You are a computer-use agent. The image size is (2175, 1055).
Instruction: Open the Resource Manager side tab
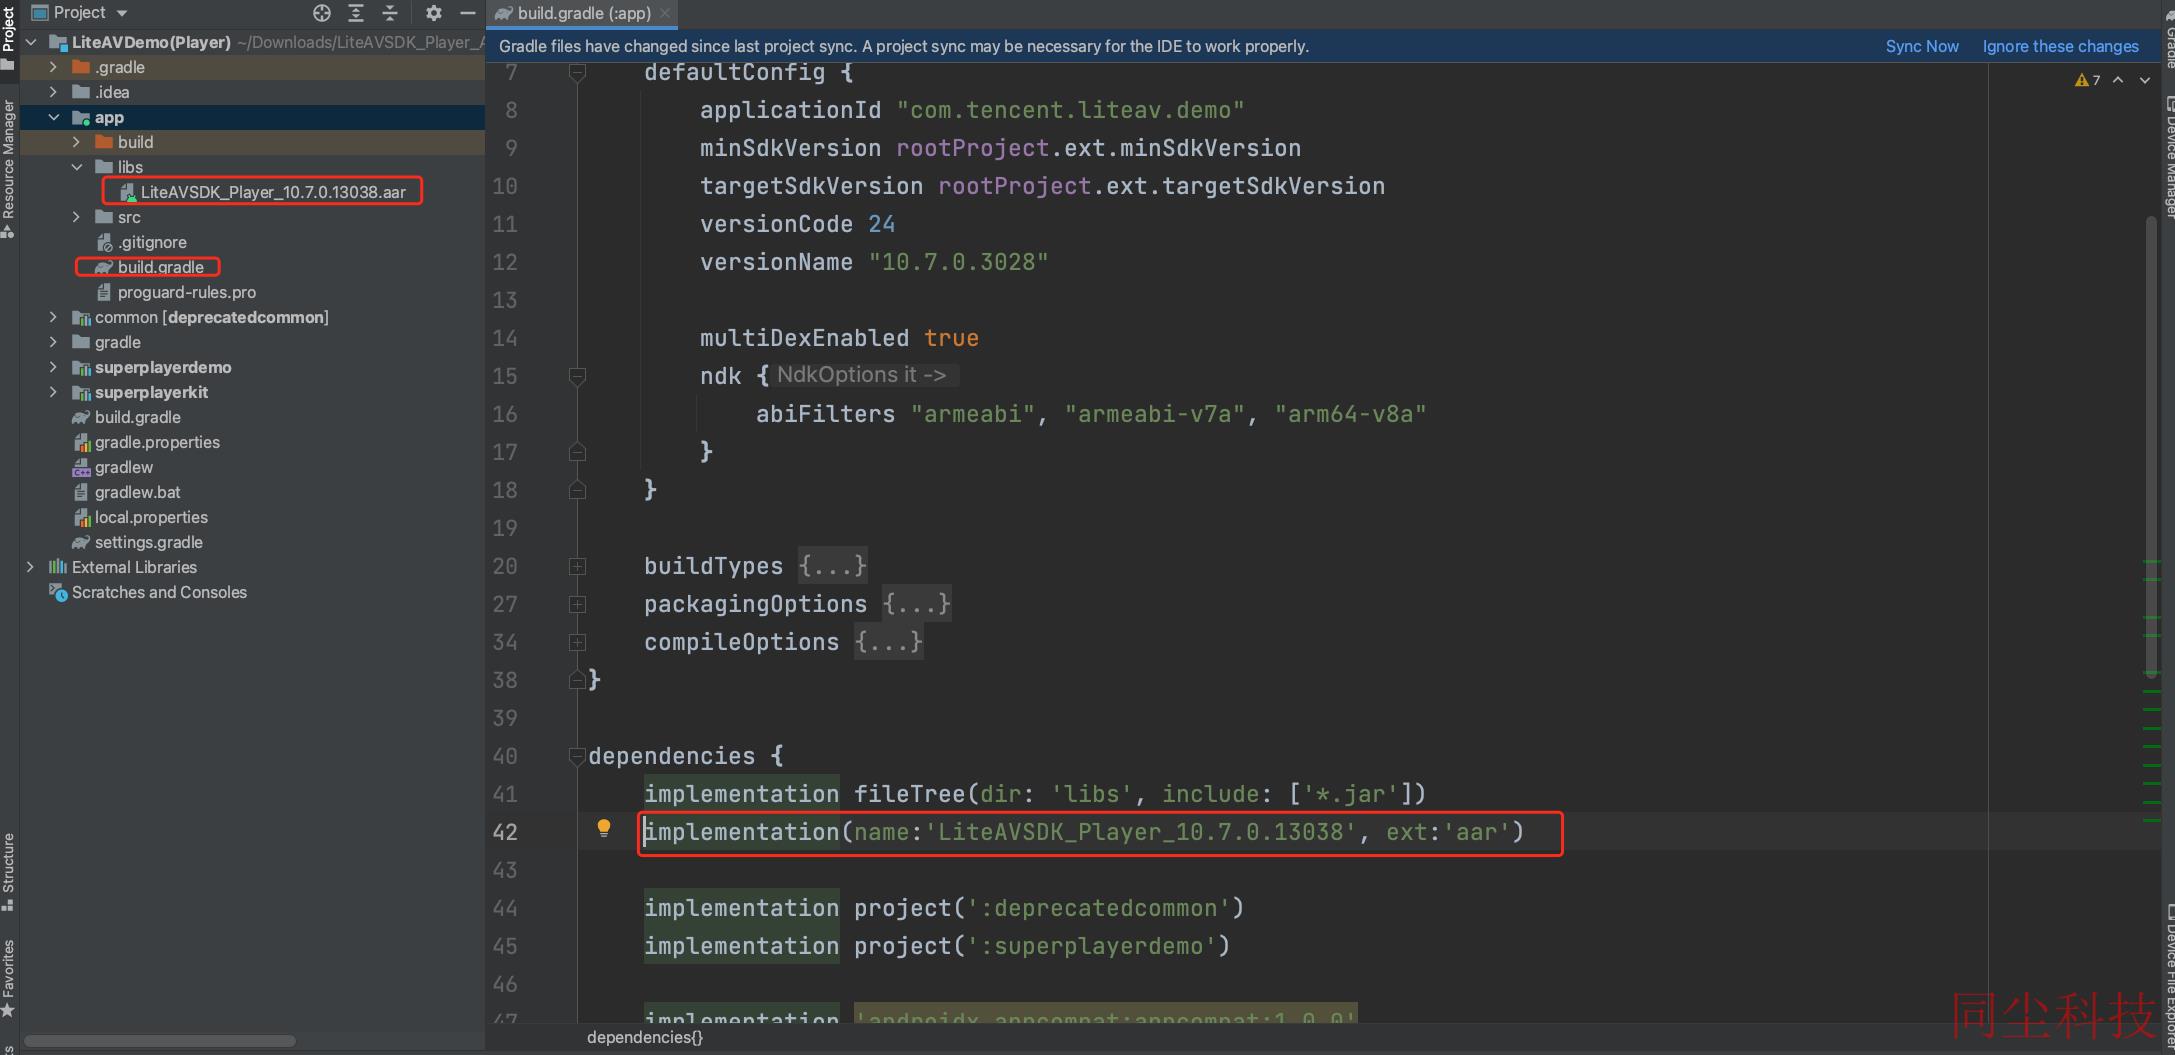click(x=8, y=168)
